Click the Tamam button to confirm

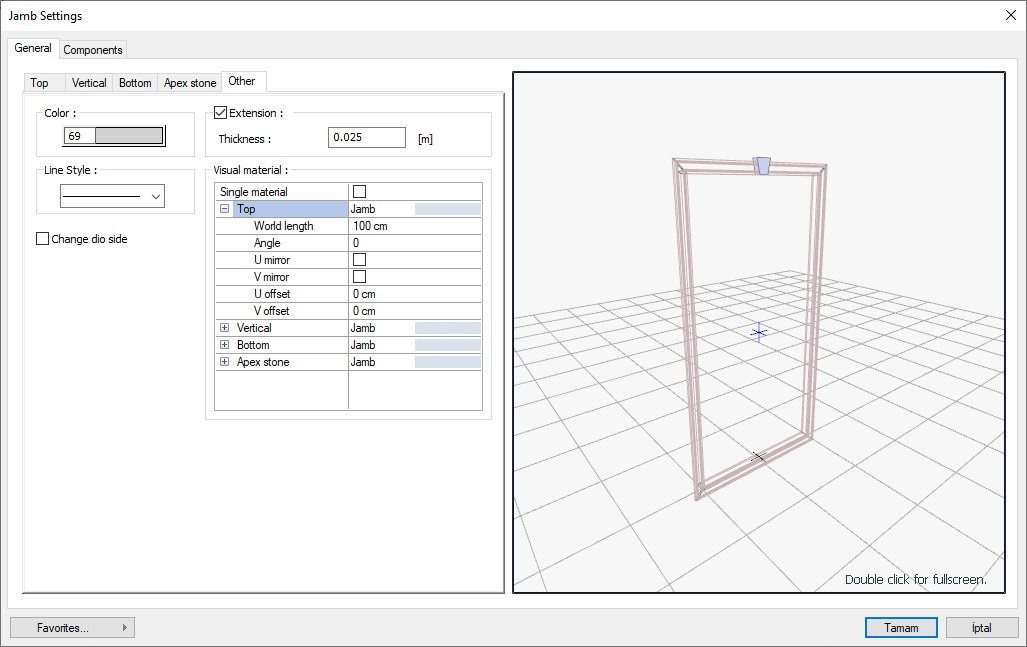pyautogui.click(x=900, y=628)
